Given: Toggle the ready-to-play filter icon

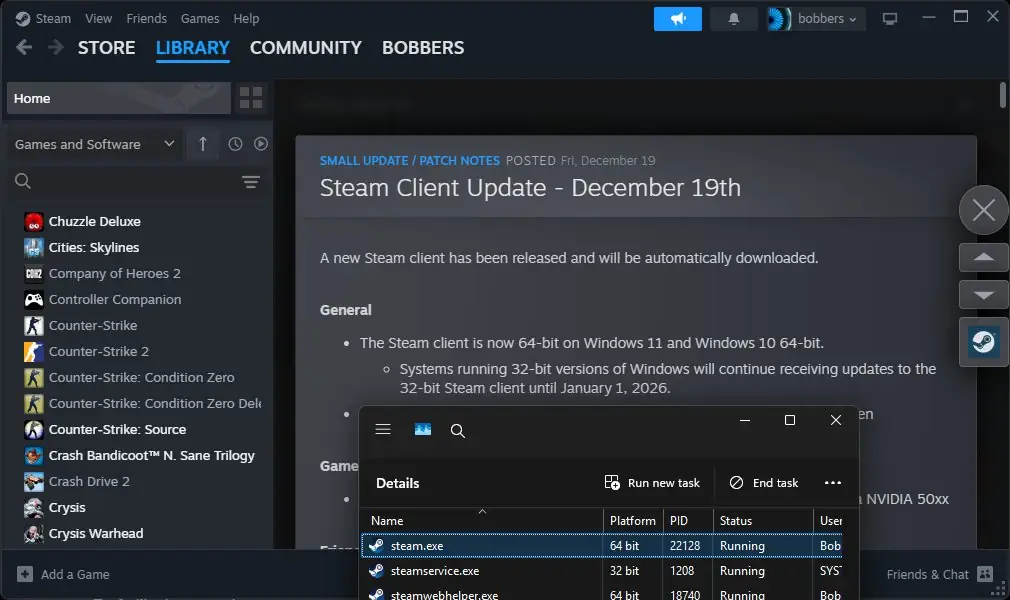Looking at the screenshot, I should click(261, 144).
